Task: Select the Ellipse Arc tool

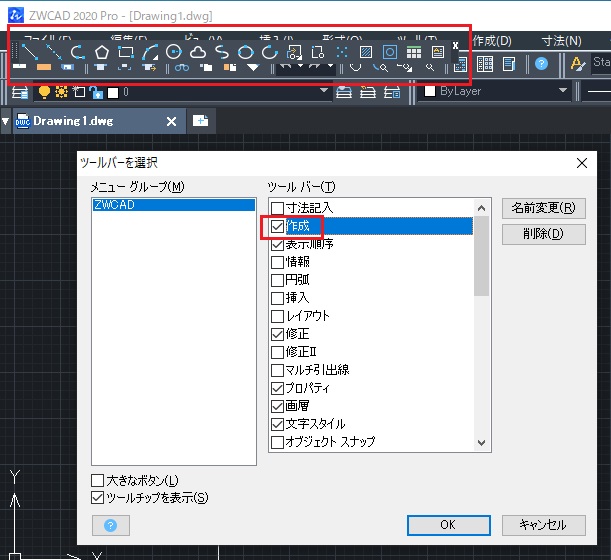Action: pyautogui.click(x=270, y=52)
